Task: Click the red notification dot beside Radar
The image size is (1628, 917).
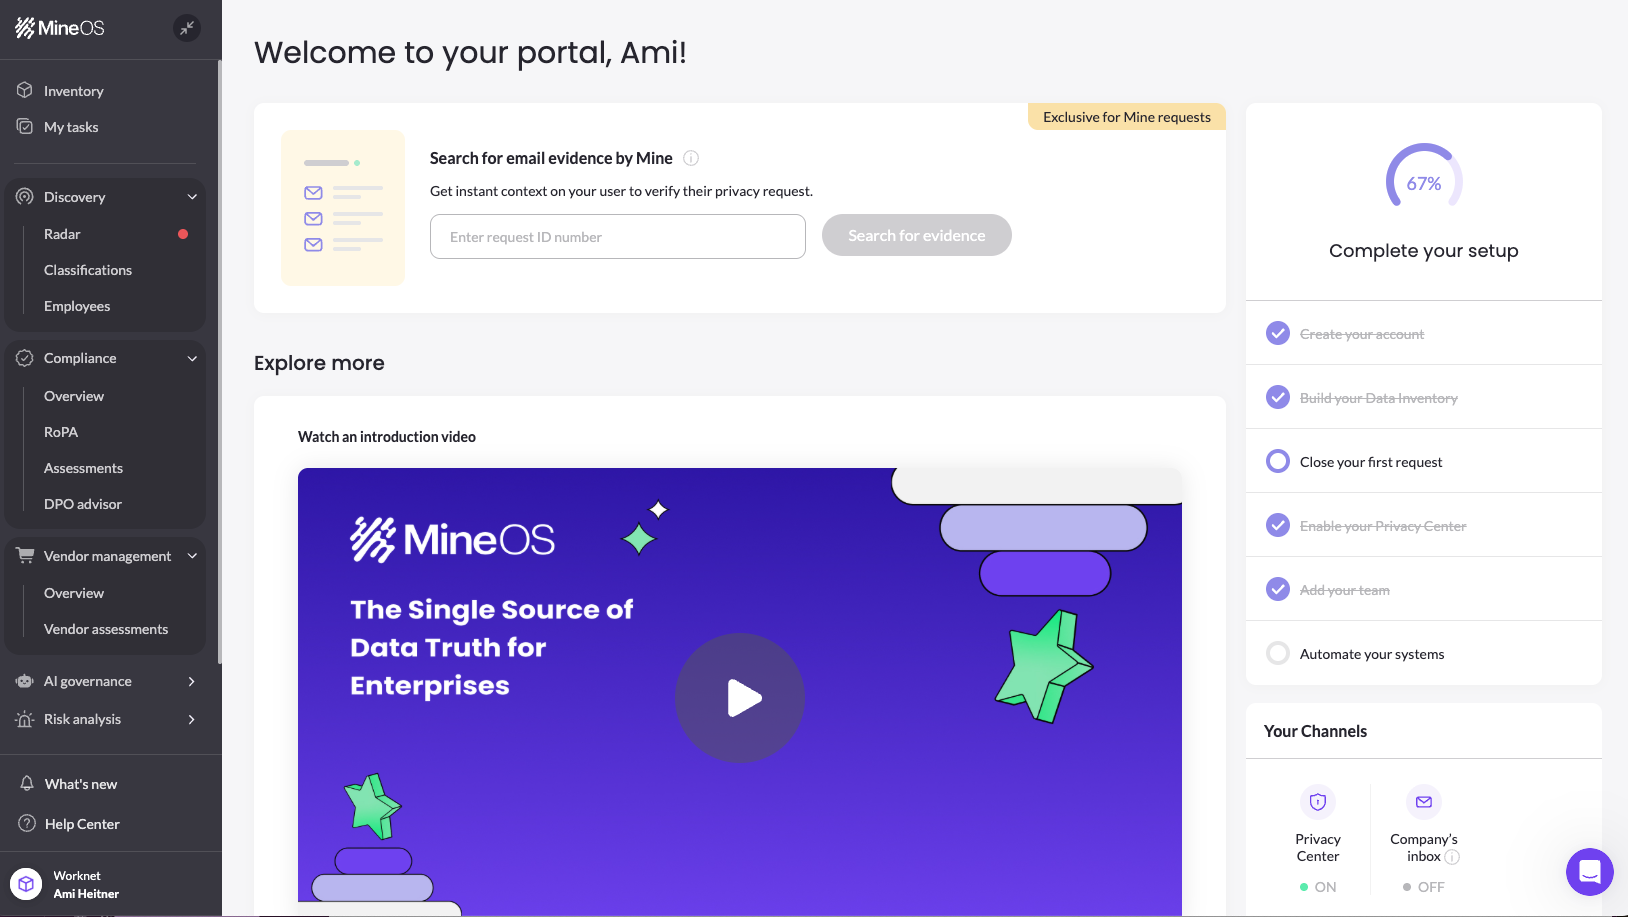Action: (x=183, y=234)
